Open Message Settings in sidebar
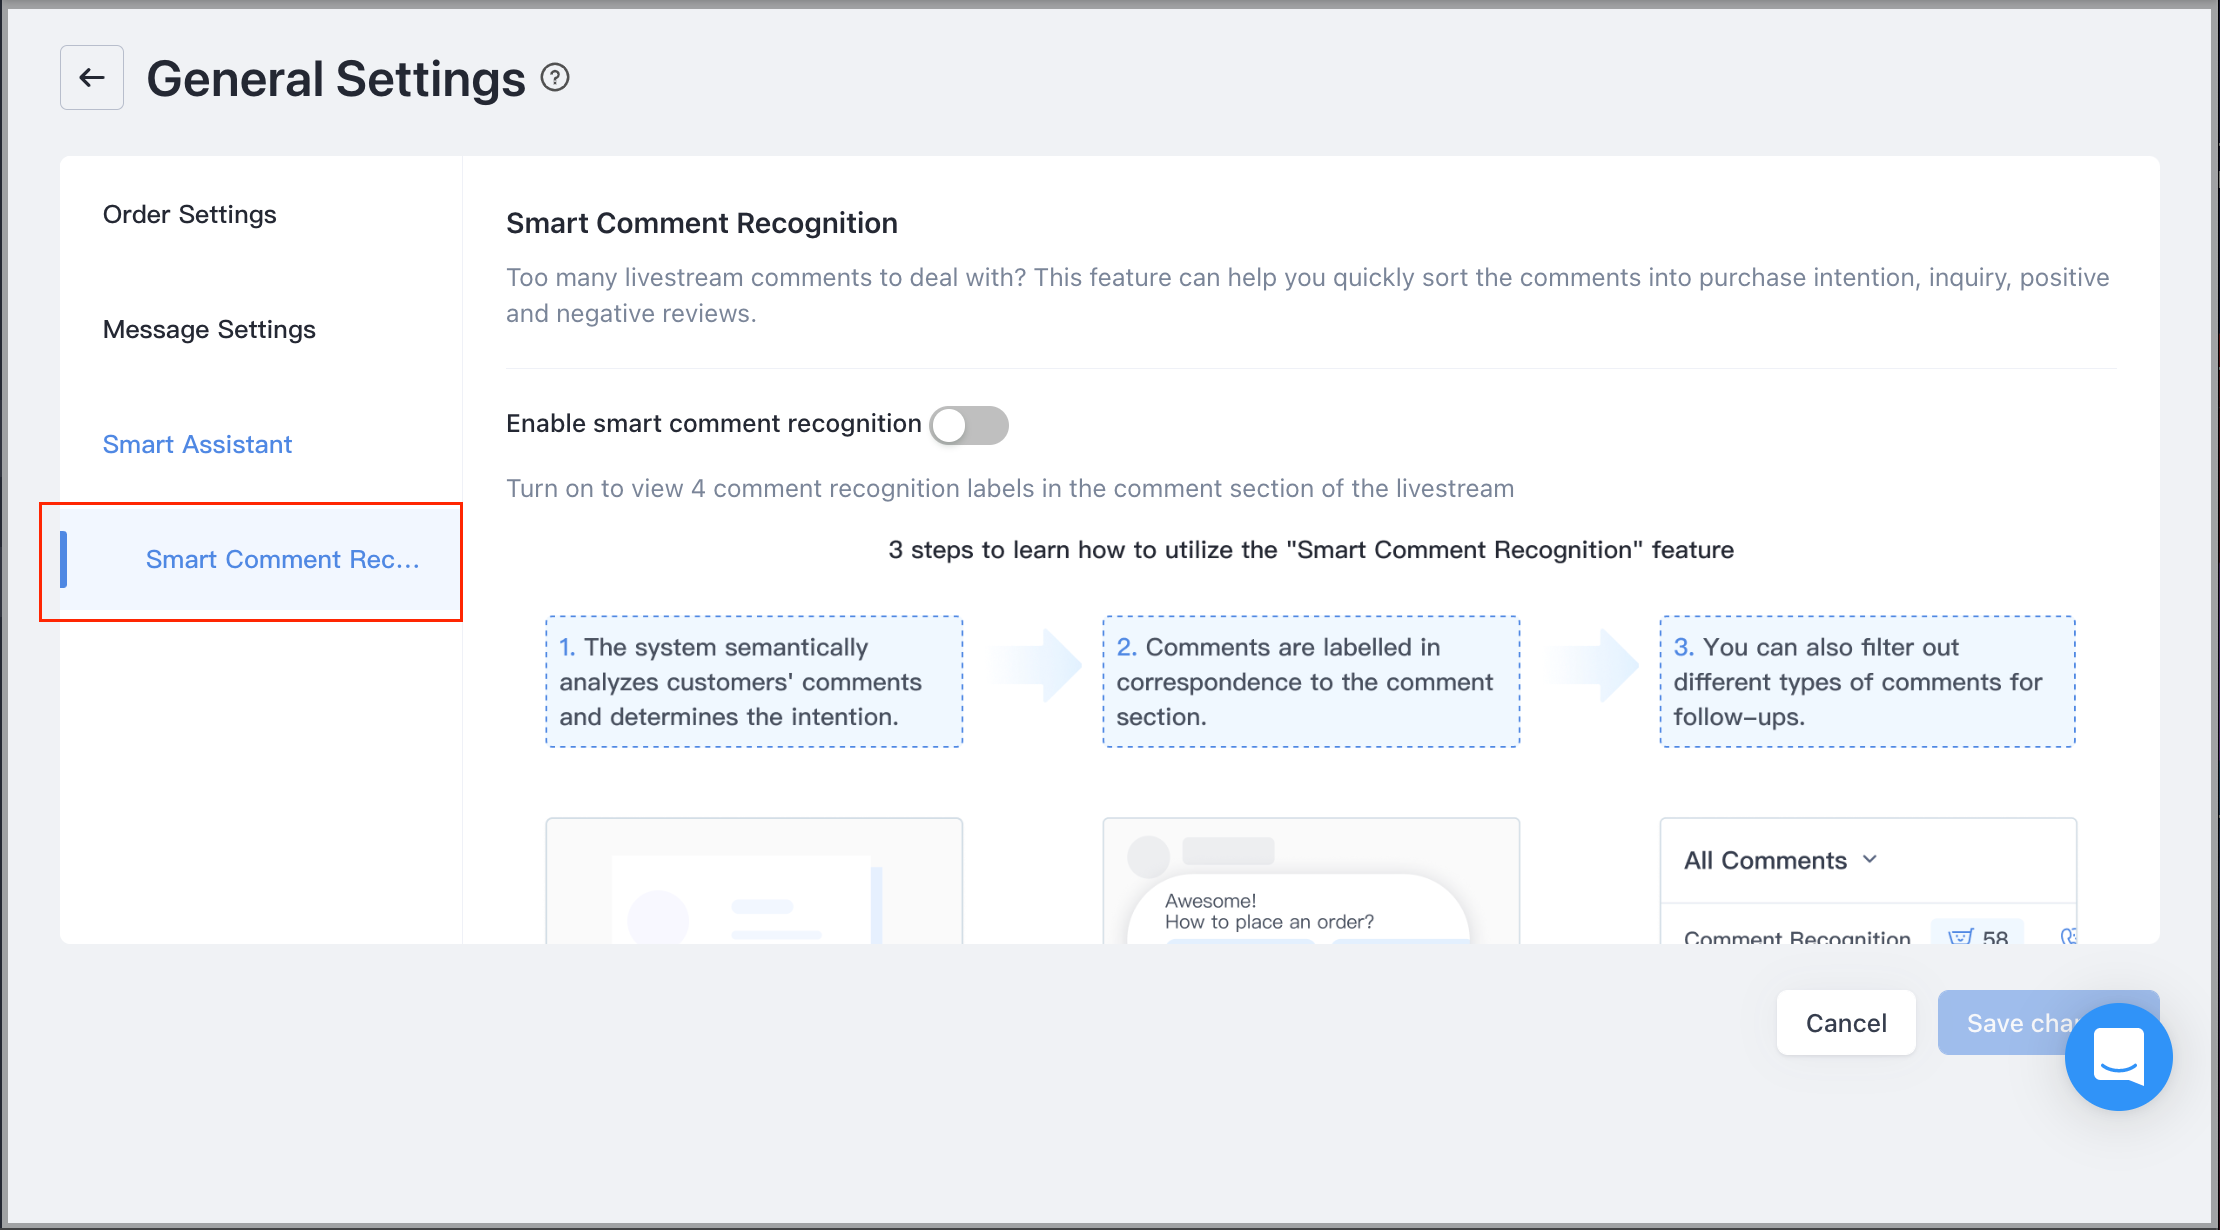The width and height of the screenshot is (2220, 1230). tap(209, 329)
